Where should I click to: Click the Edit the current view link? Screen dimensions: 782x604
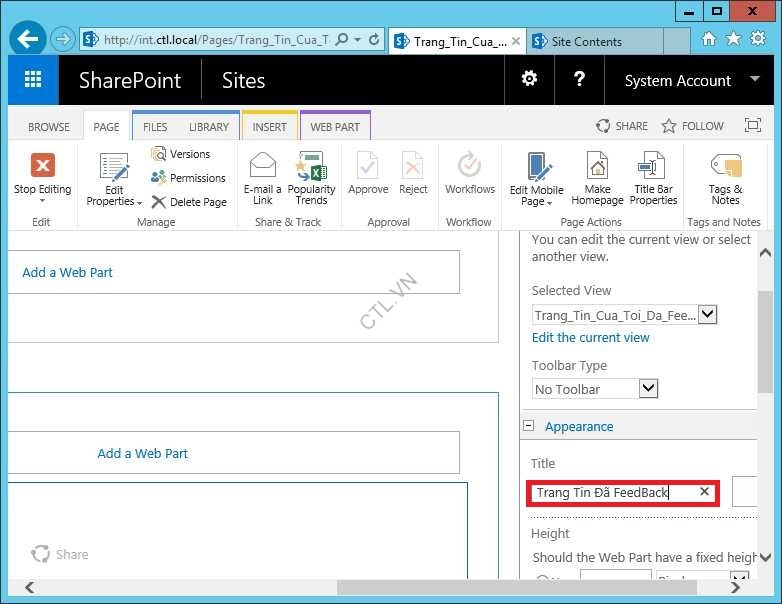[x=590, y=338]
